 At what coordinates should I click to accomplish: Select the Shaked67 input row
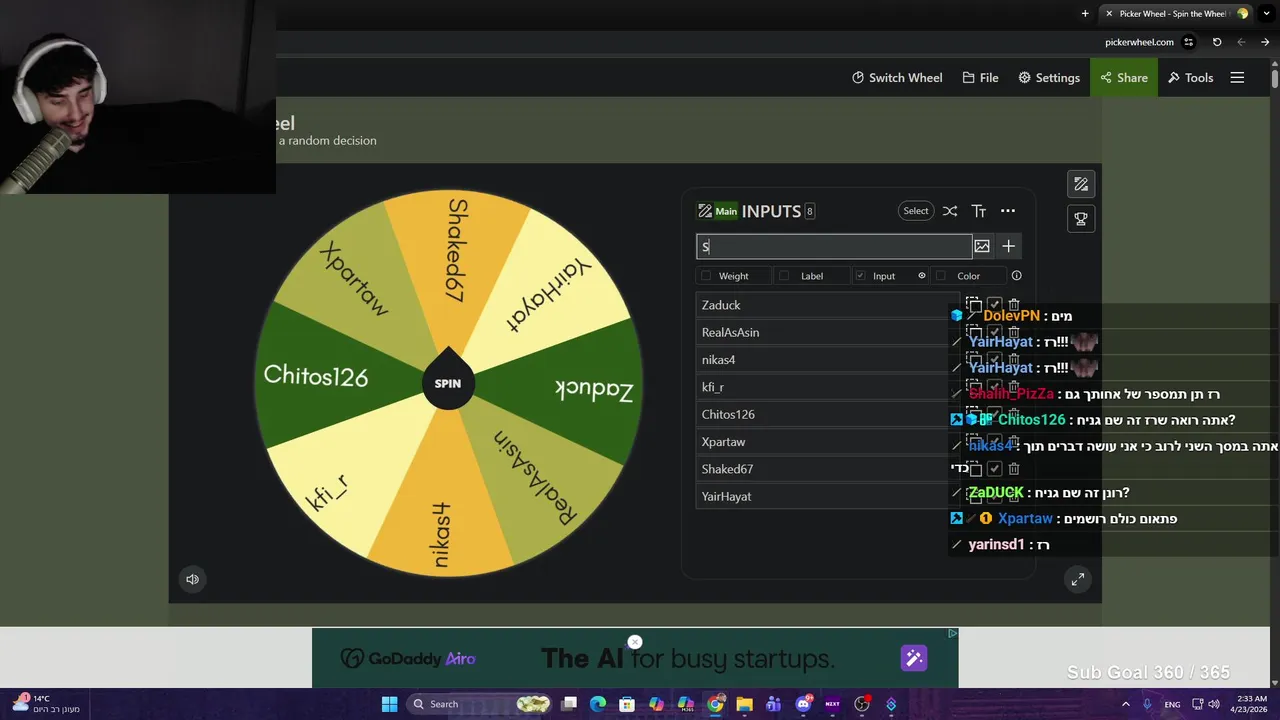click(827, 469)
